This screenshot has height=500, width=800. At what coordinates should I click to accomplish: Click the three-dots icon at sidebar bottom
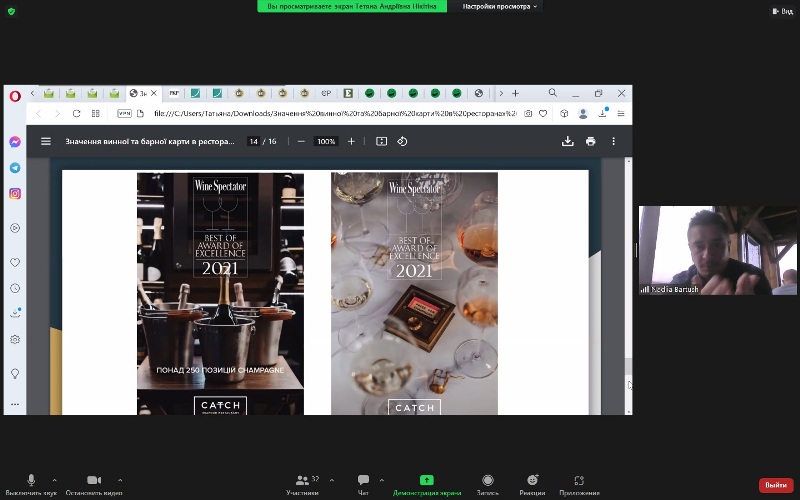point(15,404)
